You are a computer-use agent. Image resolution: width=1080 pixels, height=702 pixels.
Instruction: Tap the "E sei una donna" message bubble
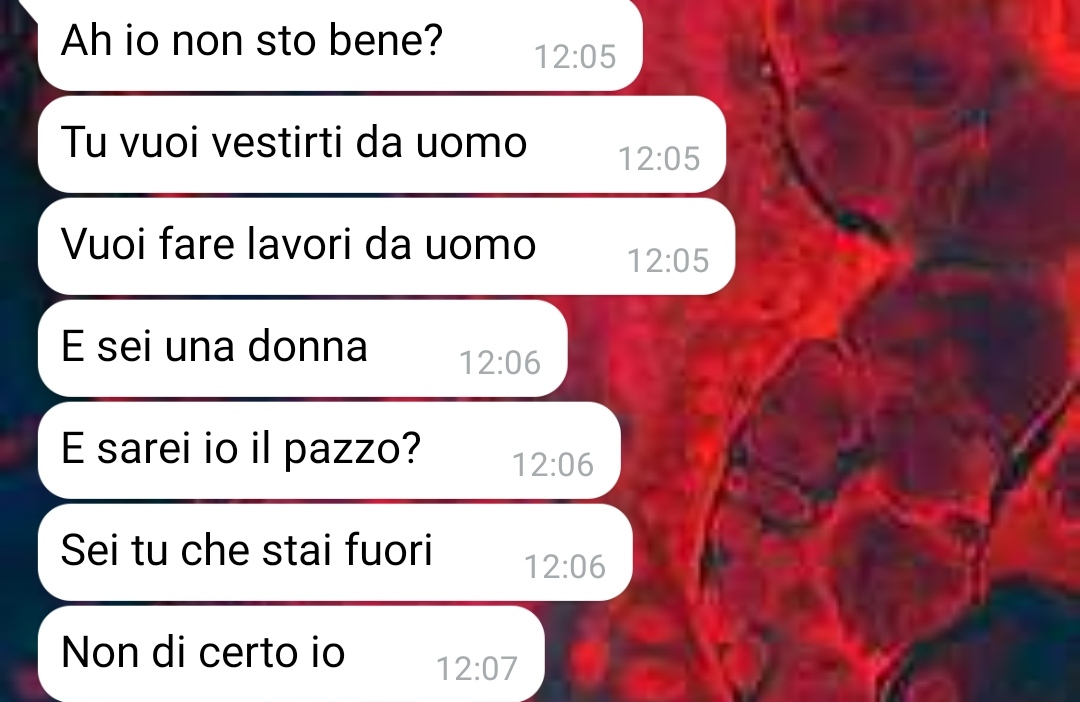302,349
